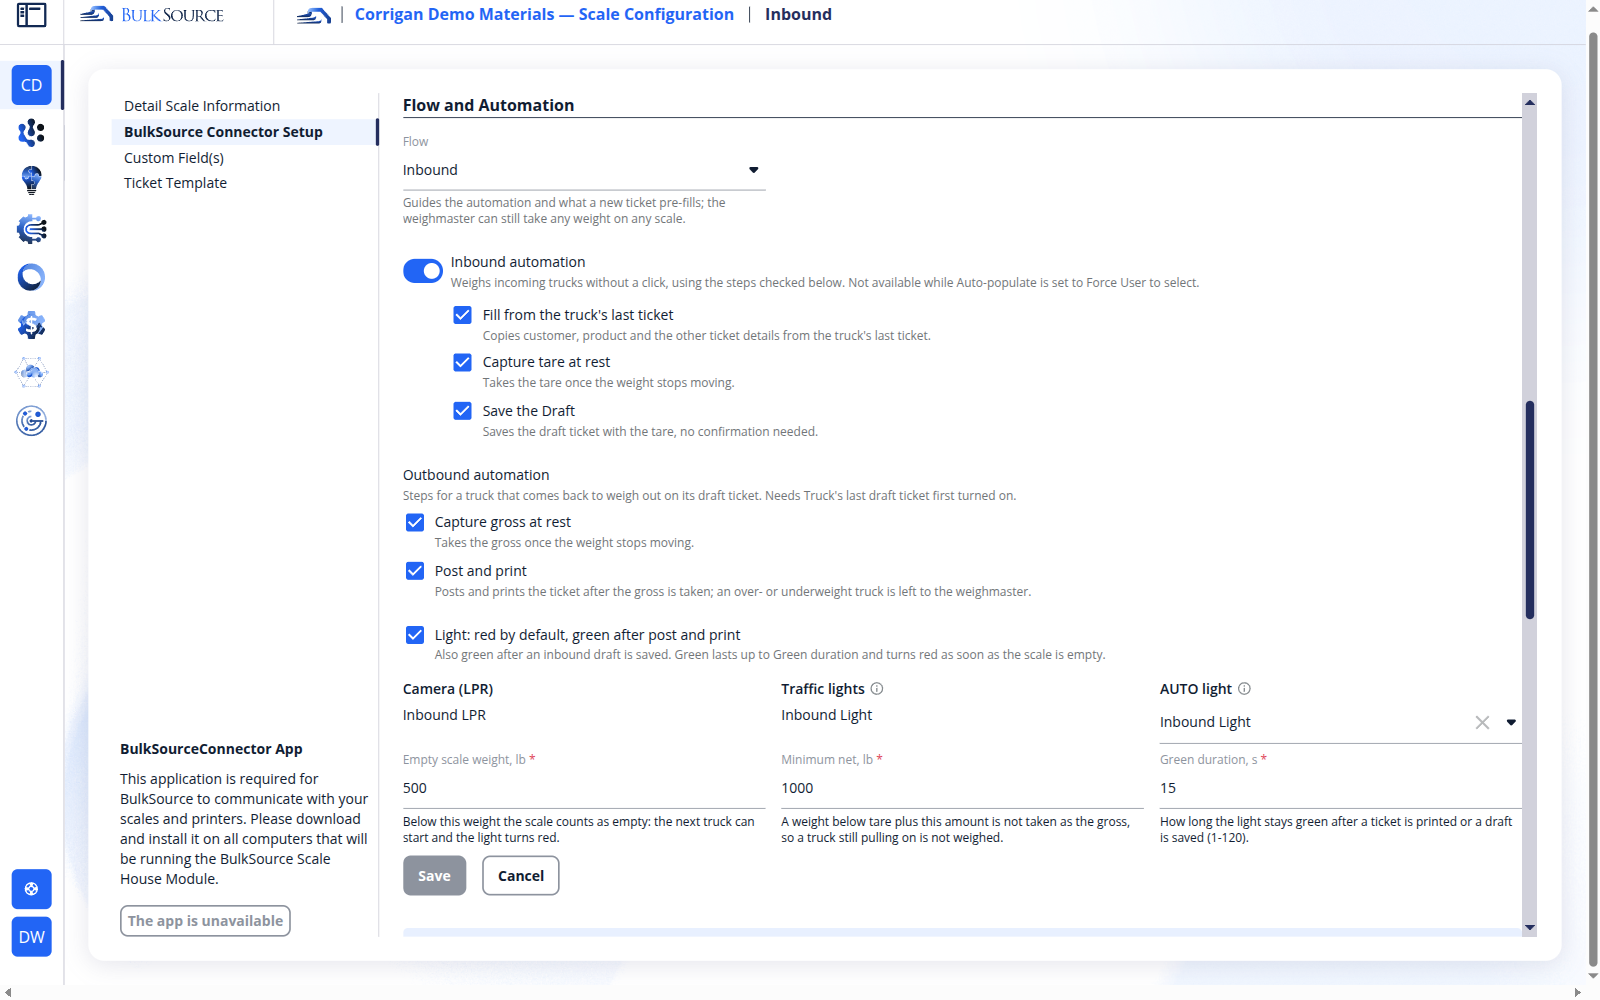Clear the AUTO light selection
The image size is (1600, 1000).
(1482, 722)
